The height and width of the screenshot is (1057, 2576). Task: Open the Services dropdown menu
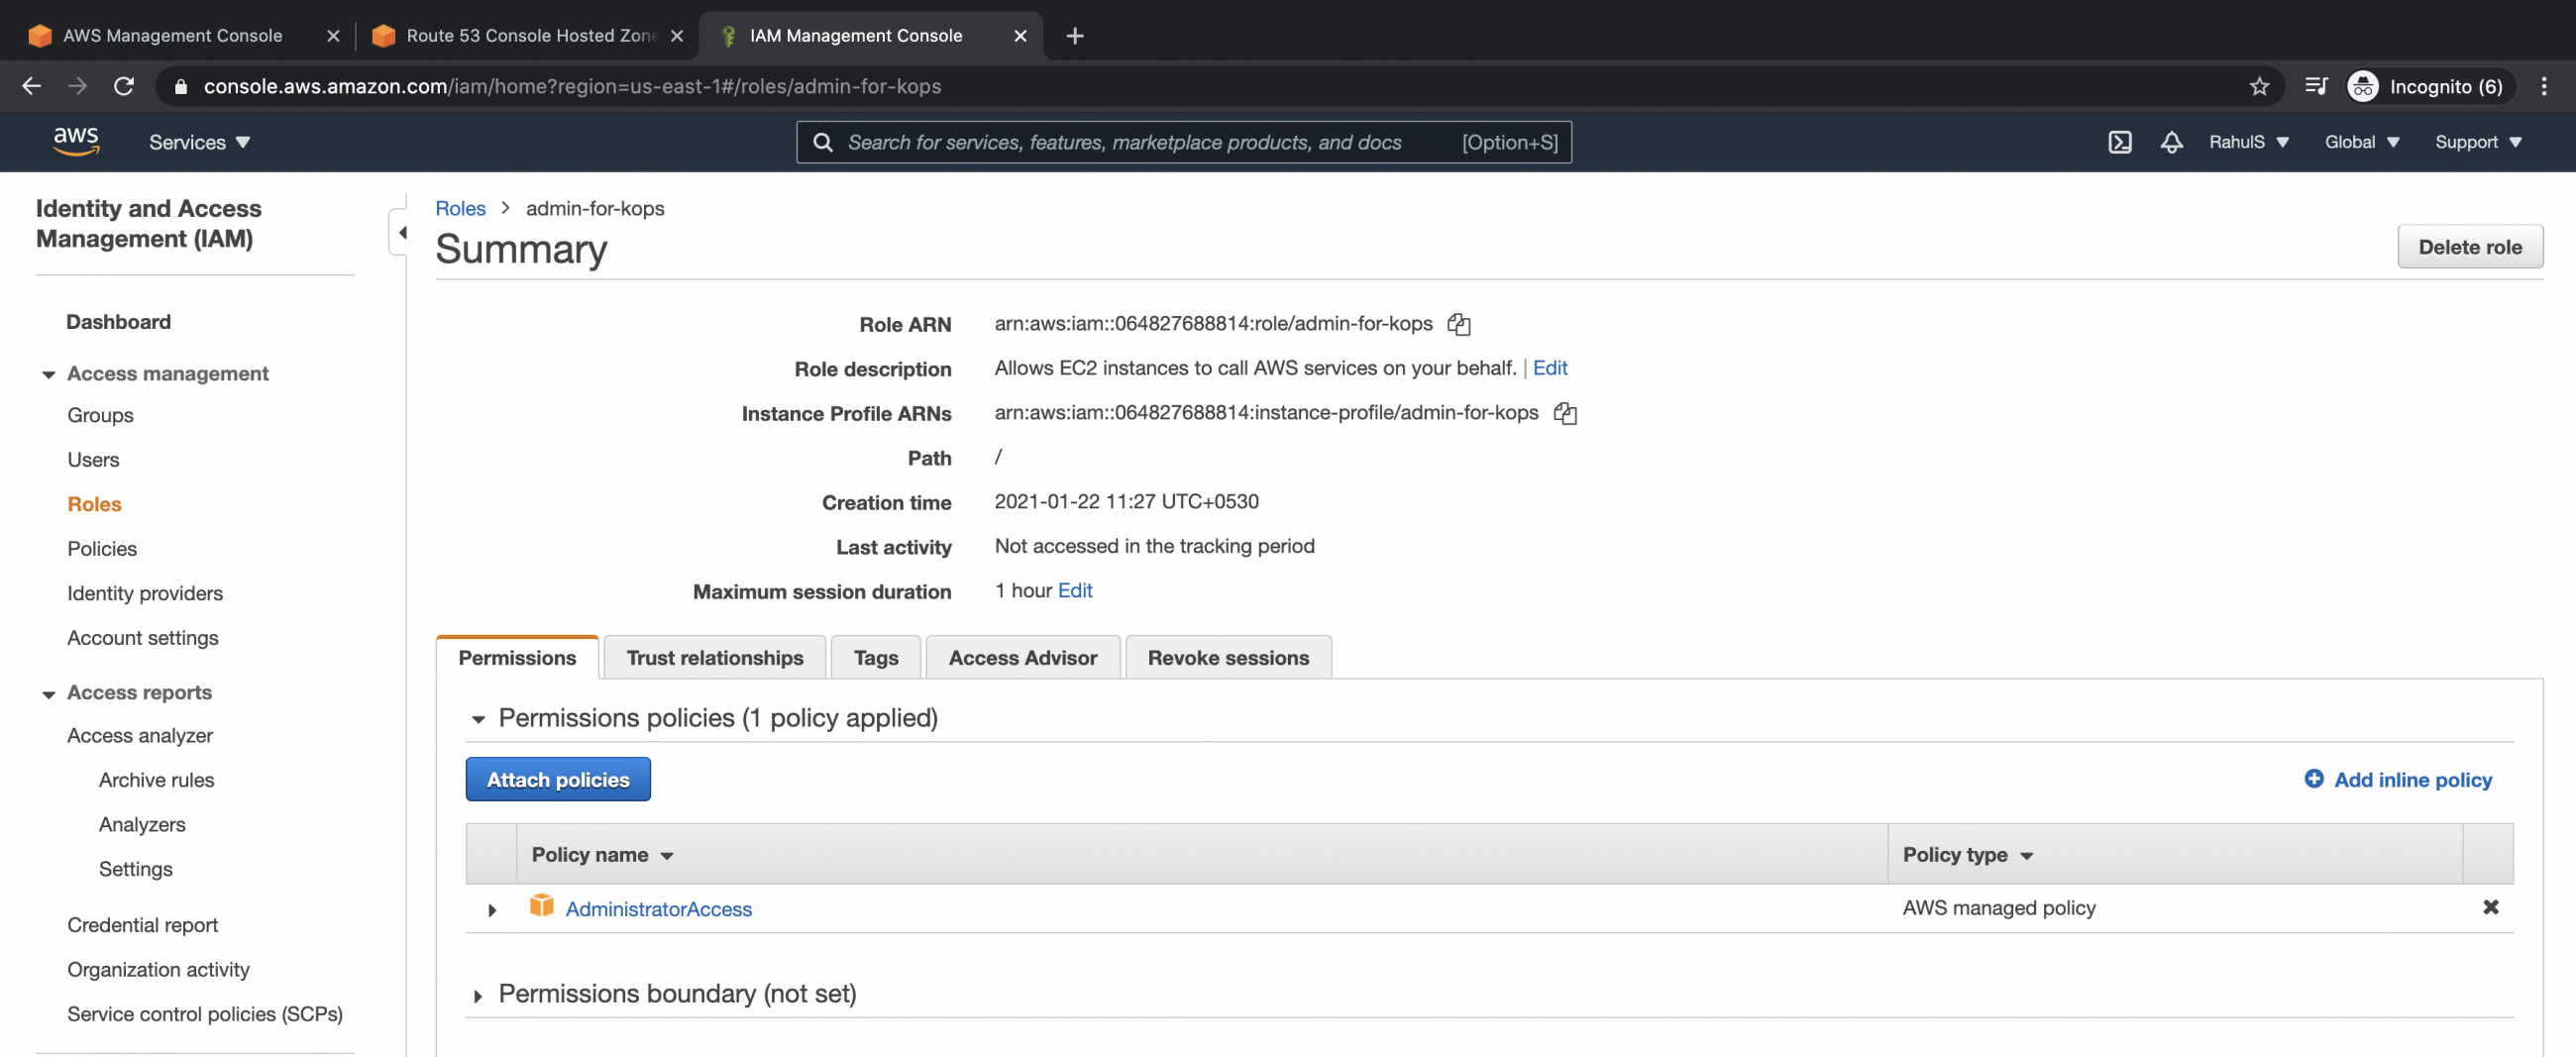pos(199,142)
